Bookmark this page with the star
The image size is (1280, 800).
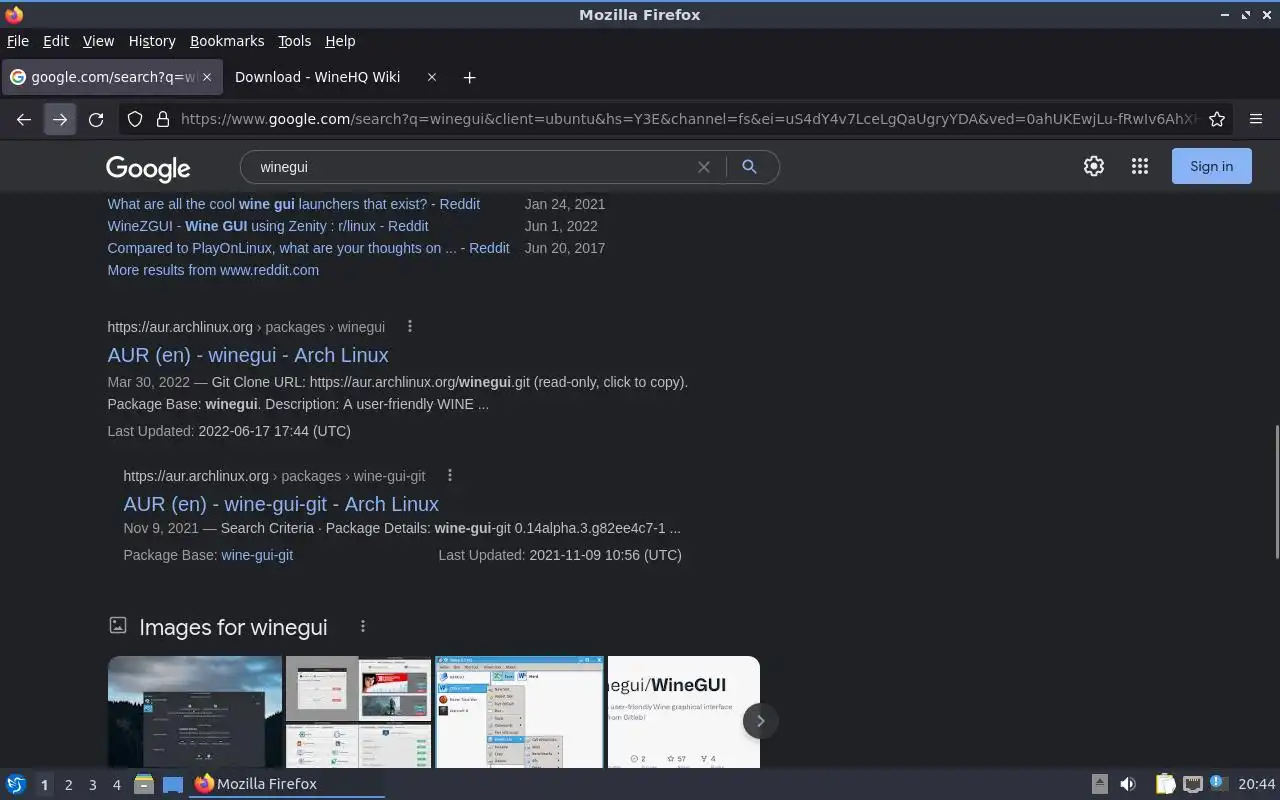[x=1217, y=119]
